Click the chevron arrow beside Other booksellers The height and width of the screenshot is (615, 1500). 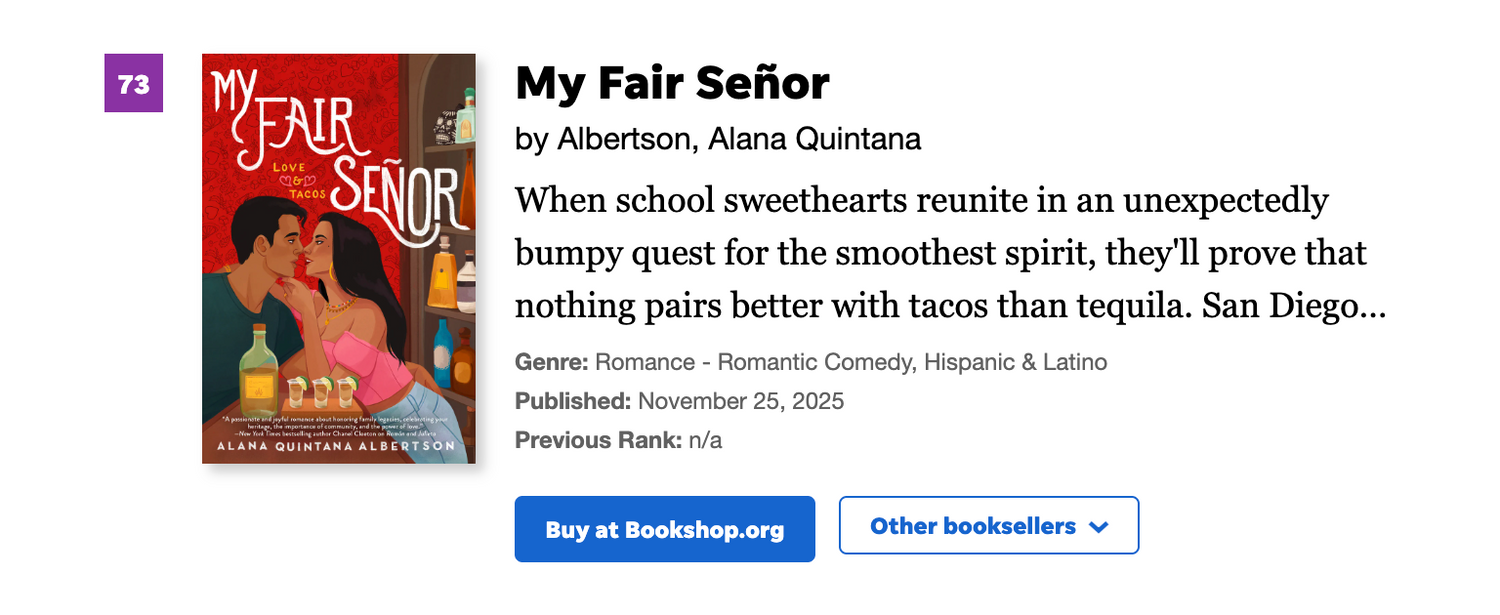coord(1098,527)
